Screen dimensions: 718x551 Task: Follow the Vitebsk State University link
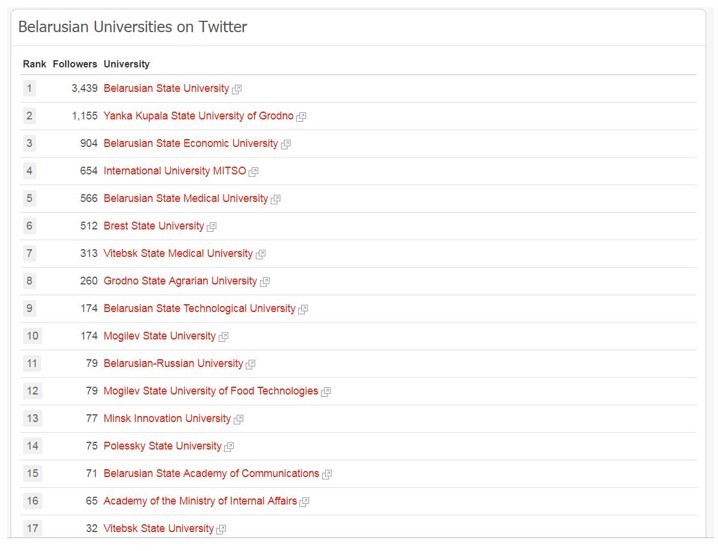(x=158, y=528)
